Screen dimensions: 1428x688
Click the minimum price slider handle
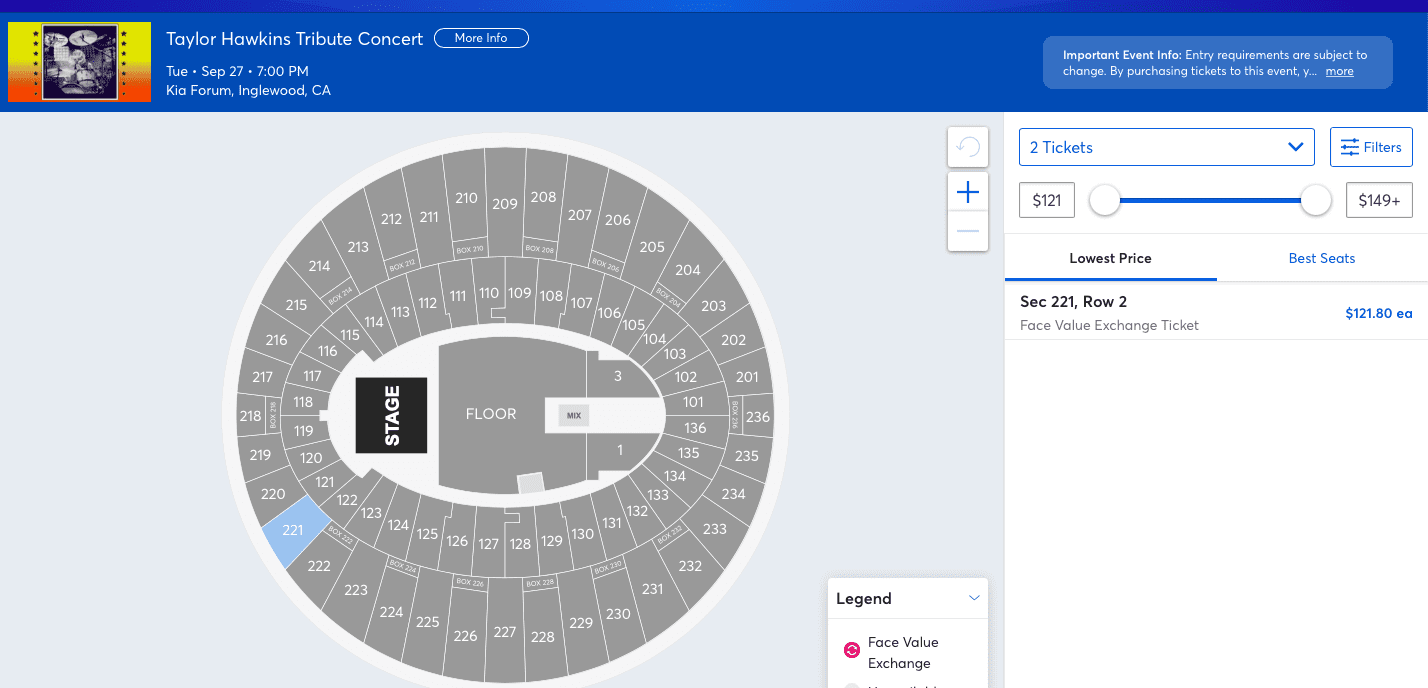tap(1105, 200)
